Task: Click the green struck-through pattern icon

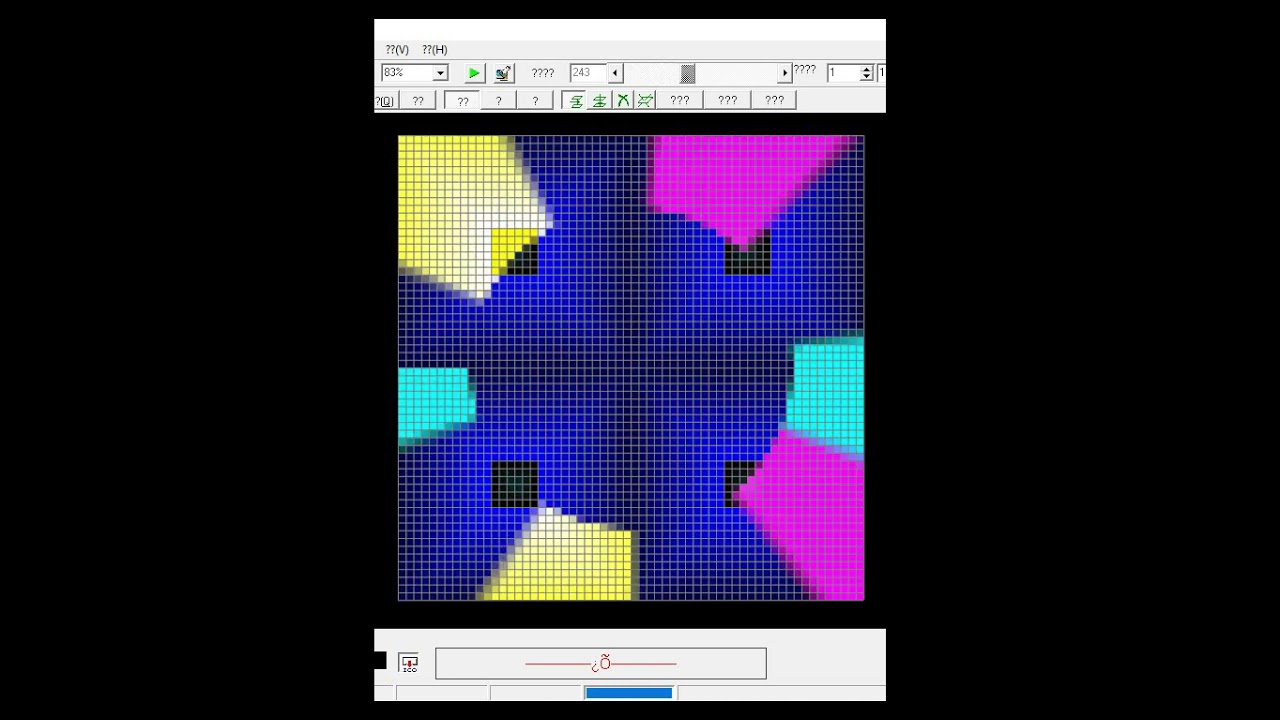Action: coord(645,100)
